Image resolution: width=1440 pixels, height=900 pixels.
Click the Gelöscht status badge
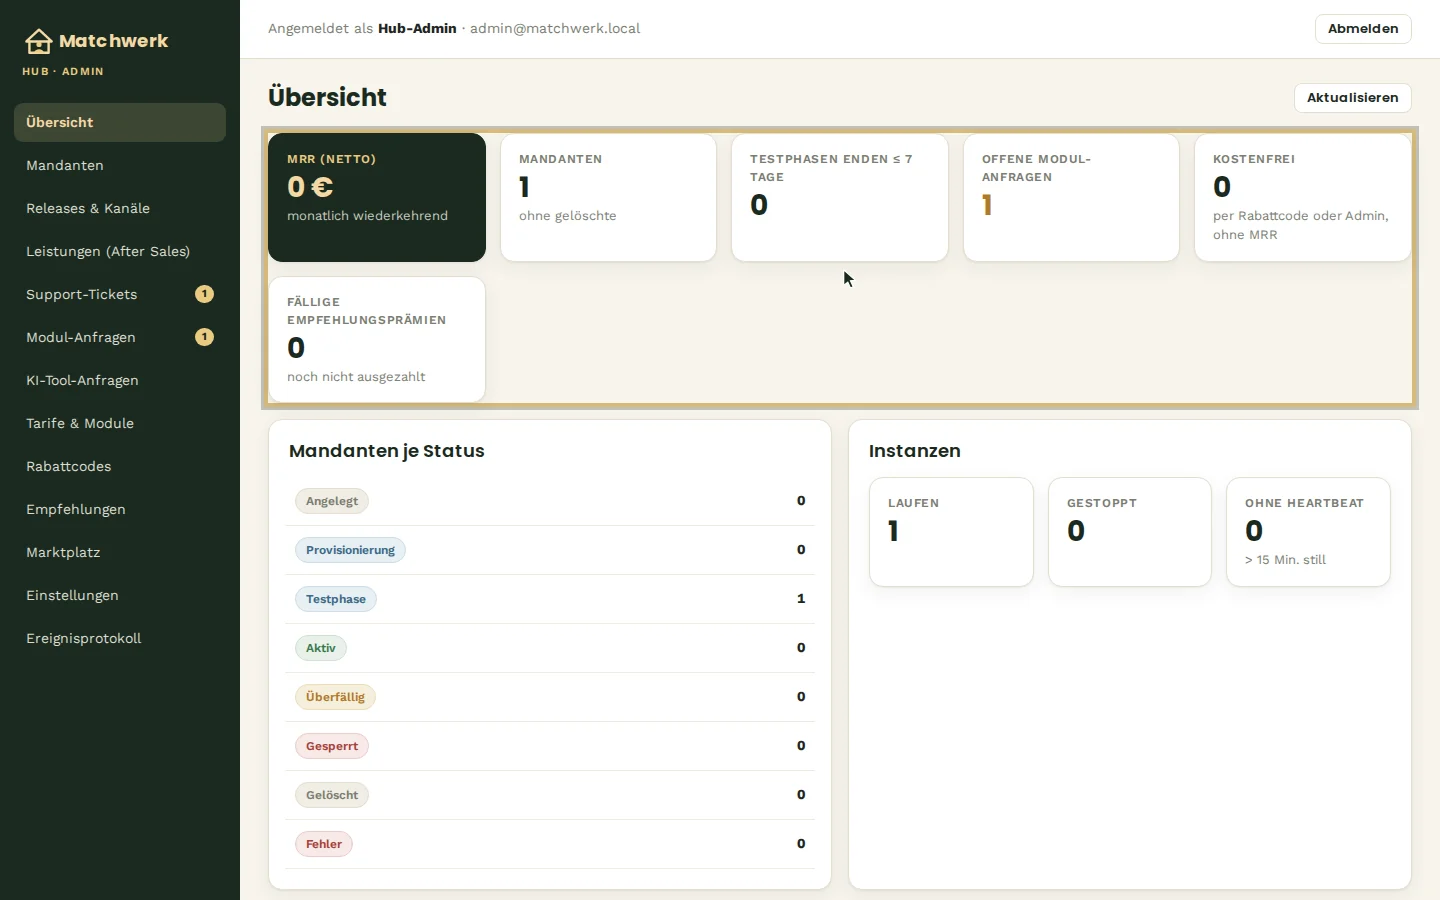[x=332, y=795]
